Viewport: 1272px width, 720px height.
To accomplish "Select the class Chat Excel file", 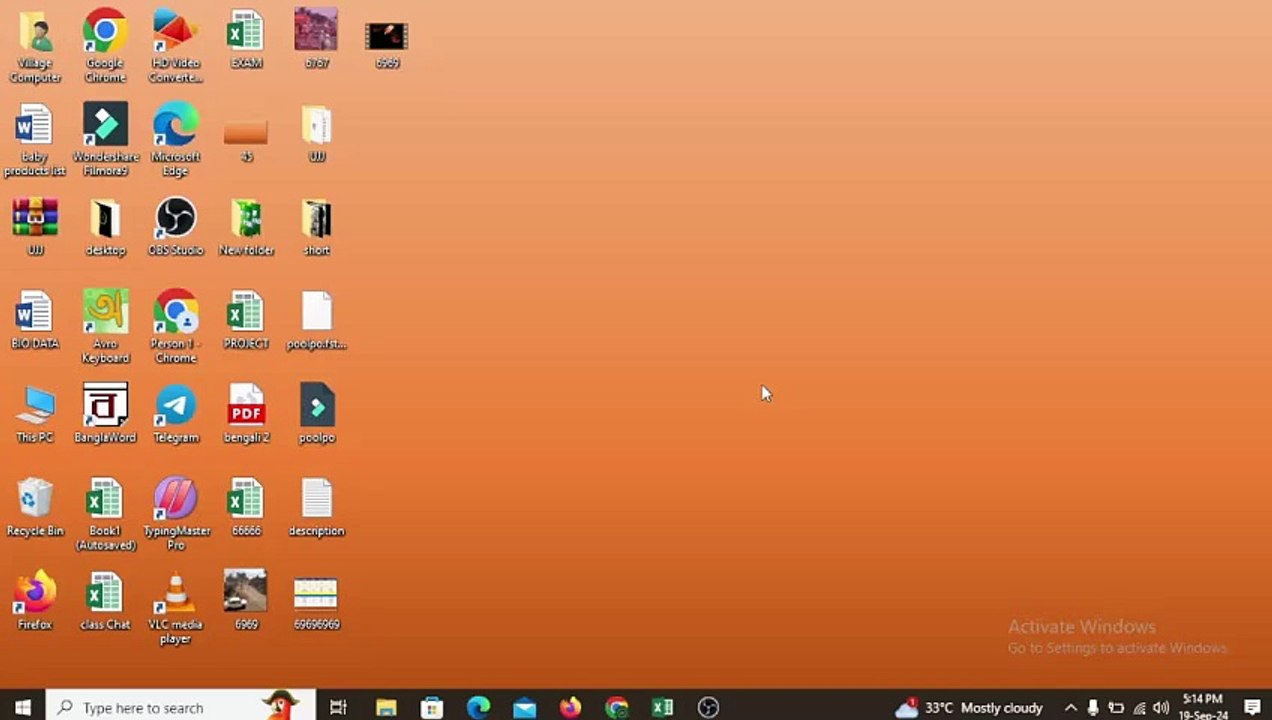I will [105, 600].
